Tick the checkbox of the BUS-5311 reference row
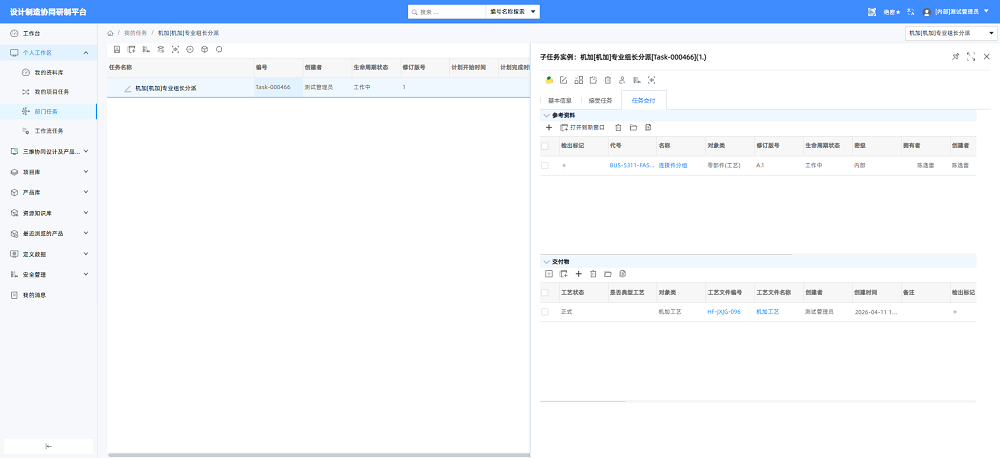This screenshot has width=1000, height=458. click(545, 165)
